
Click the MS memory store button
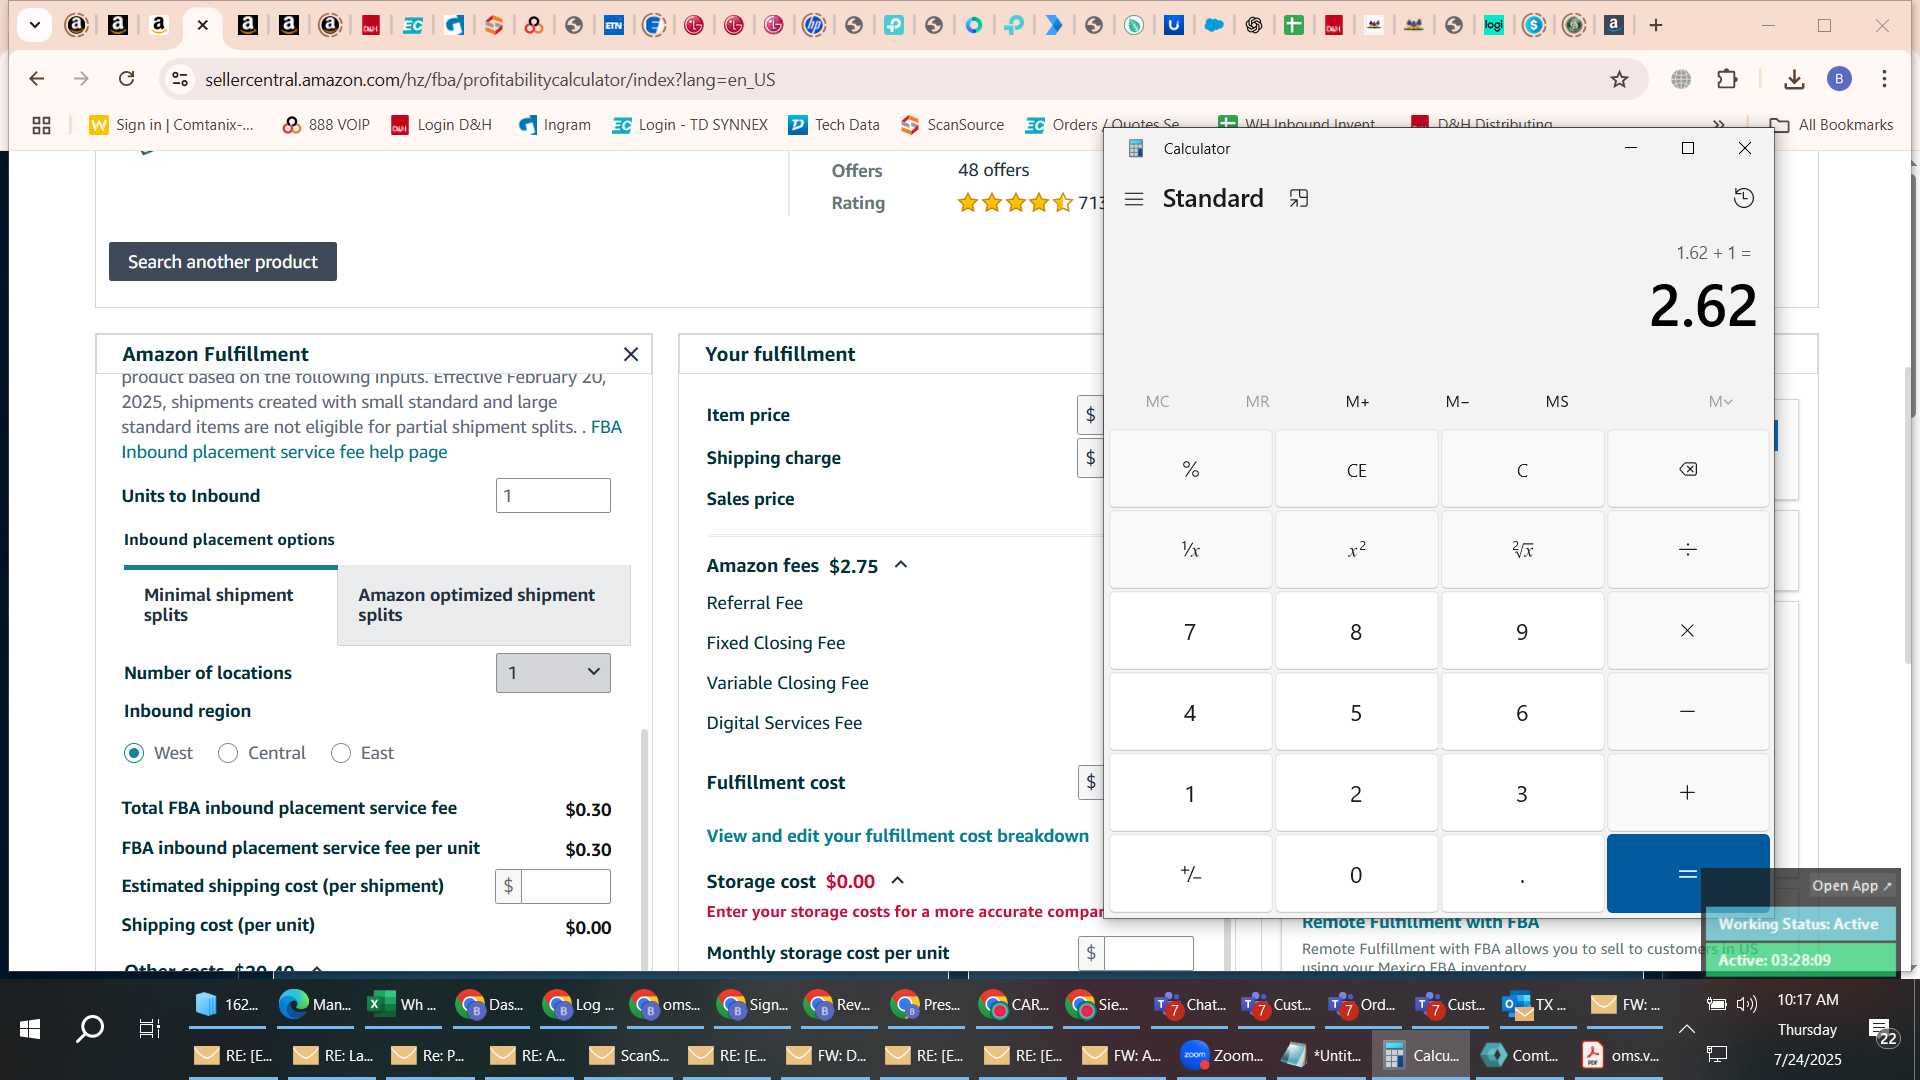[1557, 401]
